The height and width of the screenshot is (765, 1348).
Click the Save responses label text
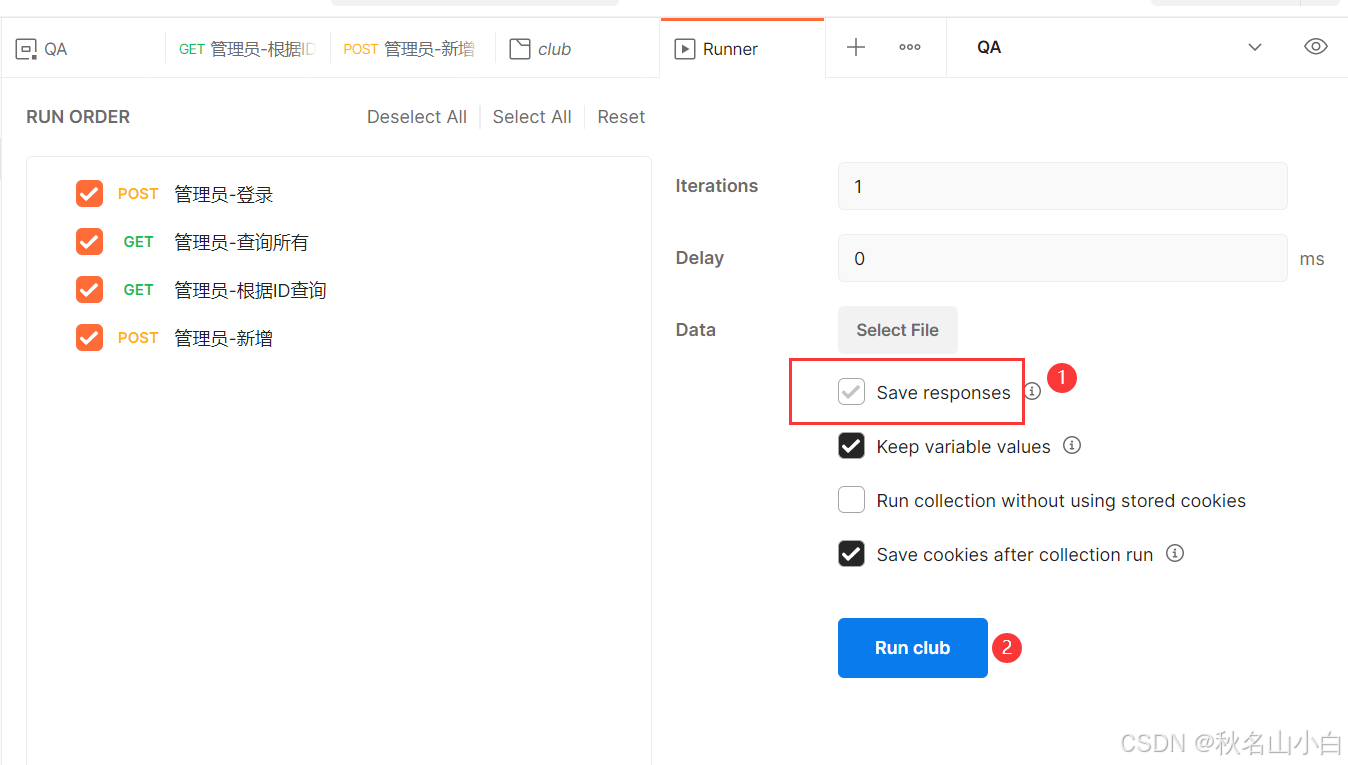[944, 393]
